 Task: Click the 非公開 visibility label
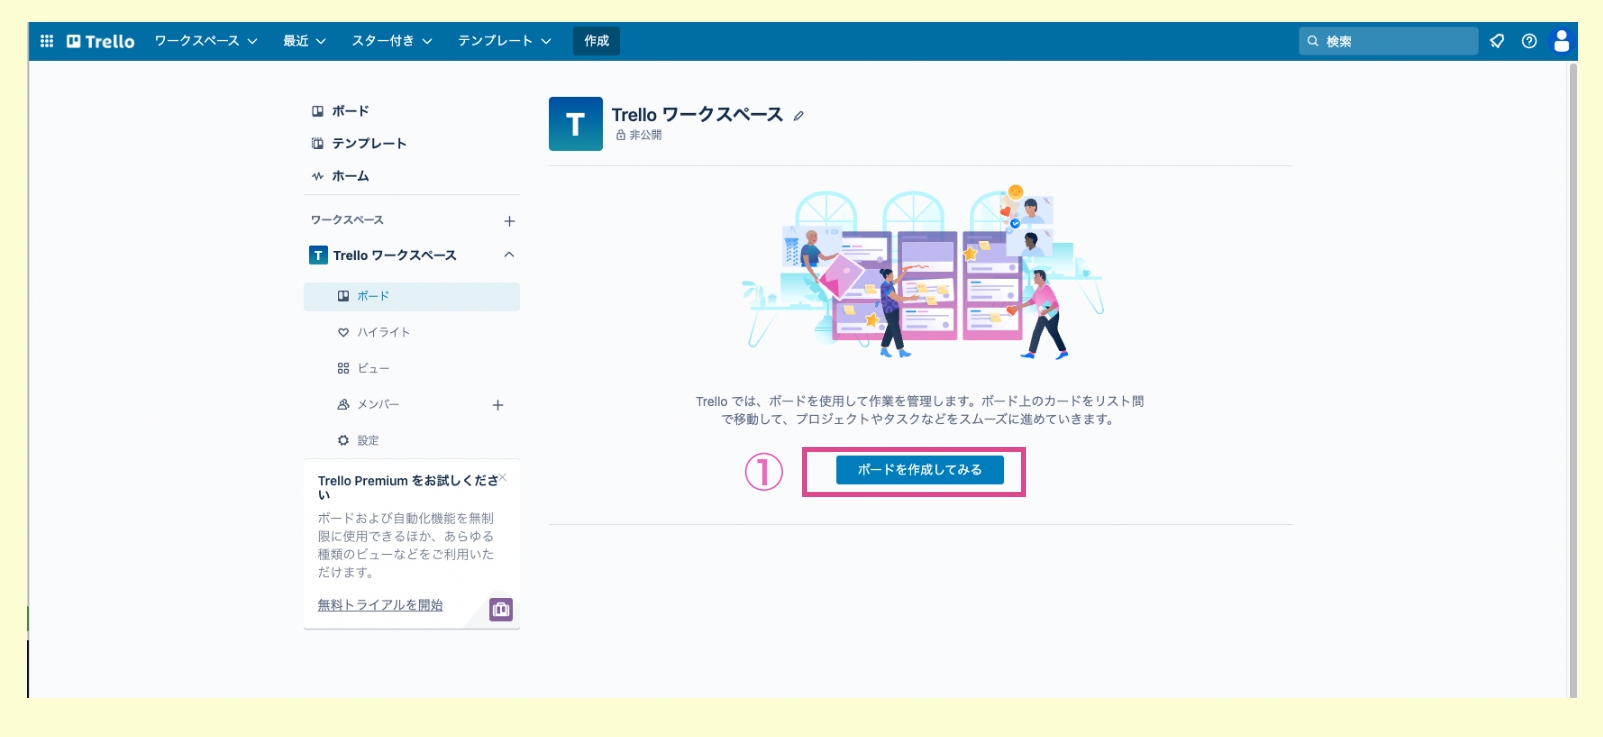tap(639, 135)
